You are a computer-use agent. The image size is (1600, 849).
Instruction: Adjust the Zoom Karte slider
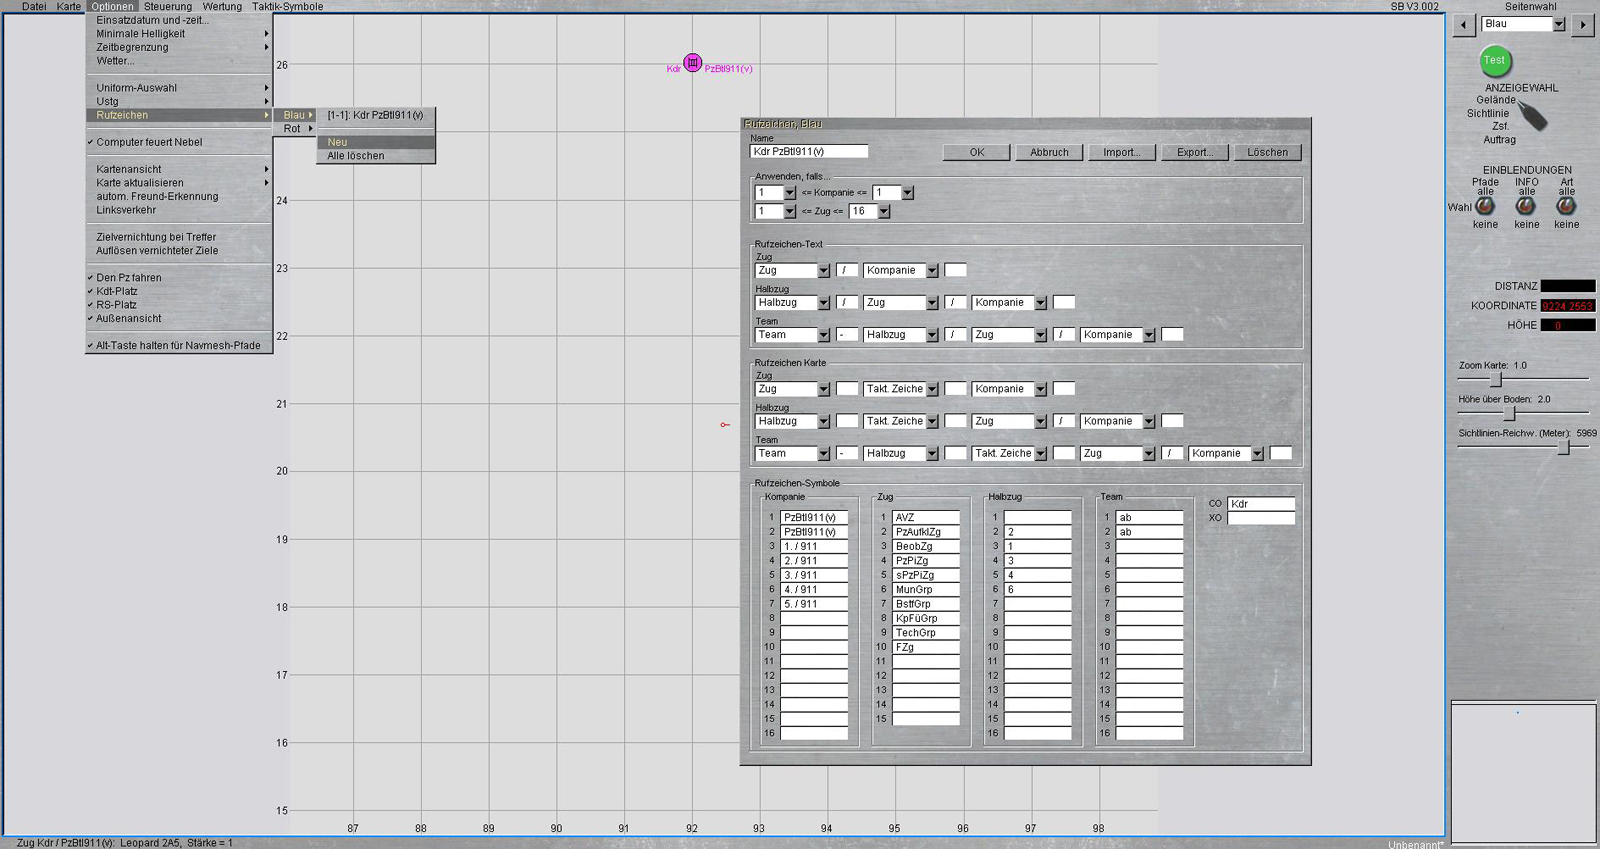coord(1496,380)
